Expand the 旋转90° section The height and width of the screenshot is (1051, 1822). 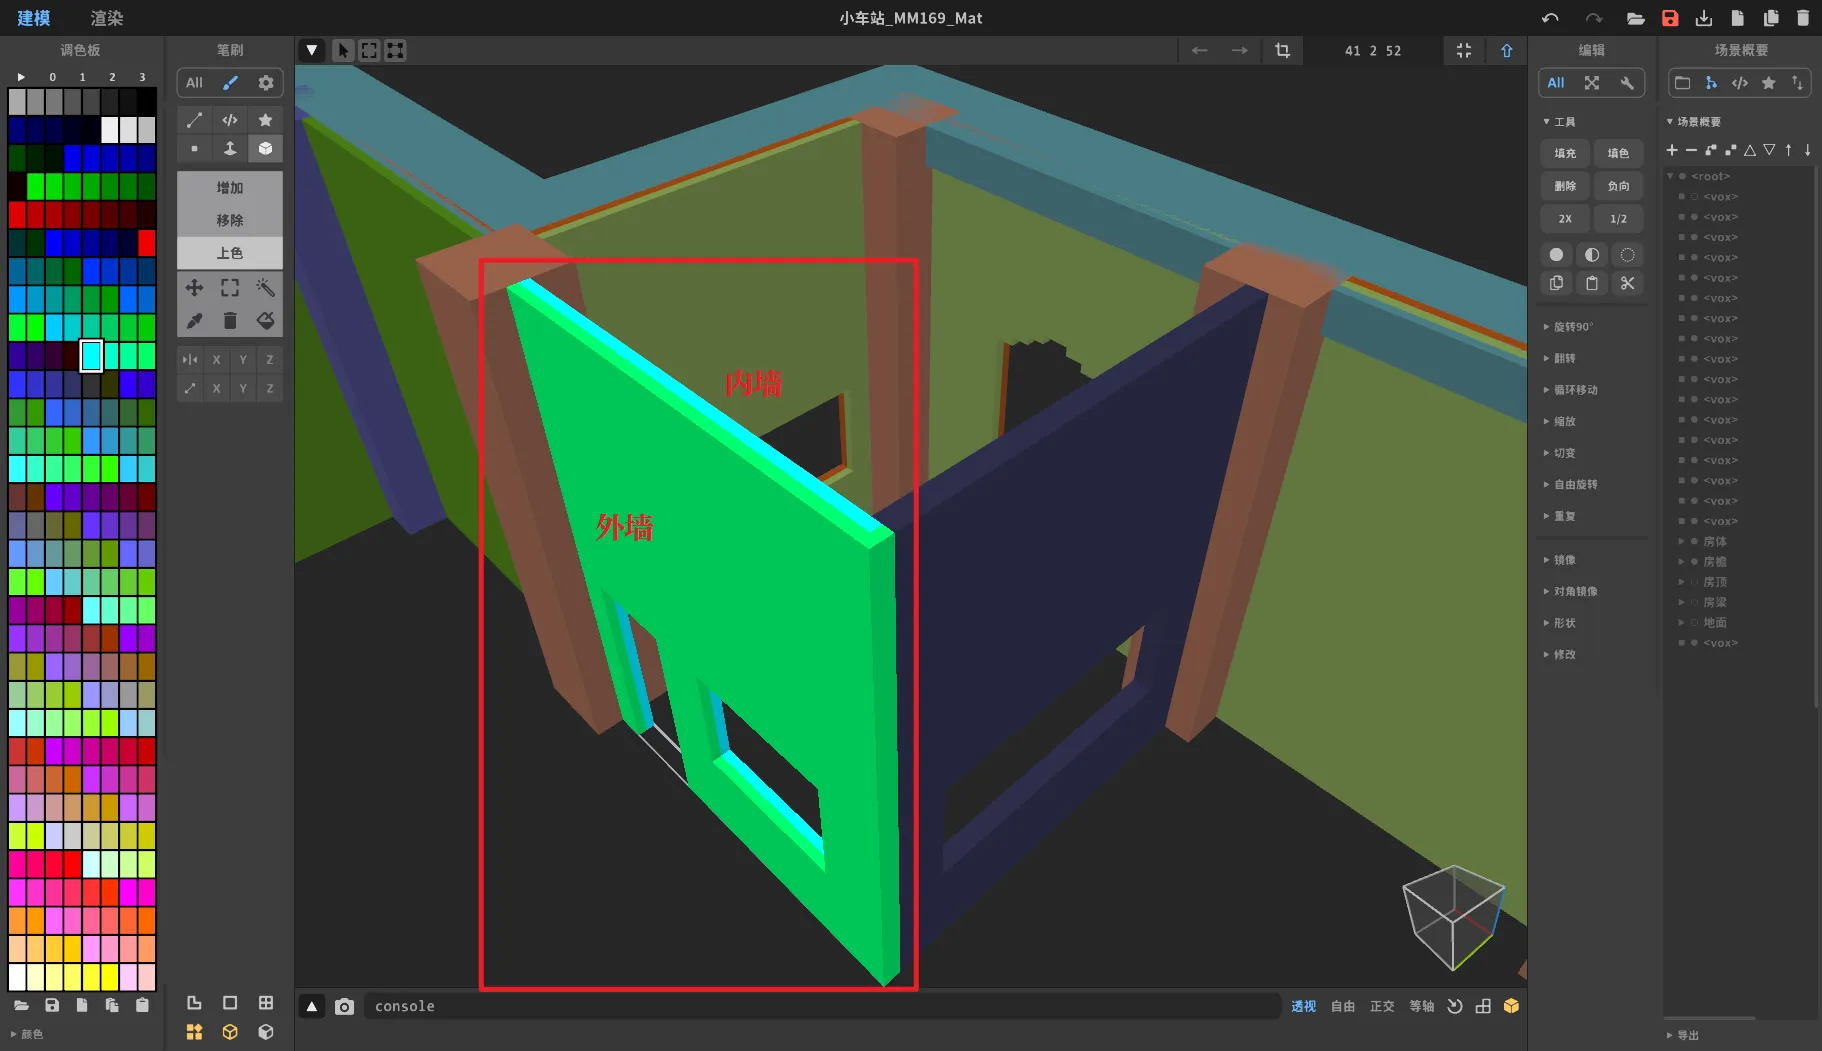[1573, 327]
